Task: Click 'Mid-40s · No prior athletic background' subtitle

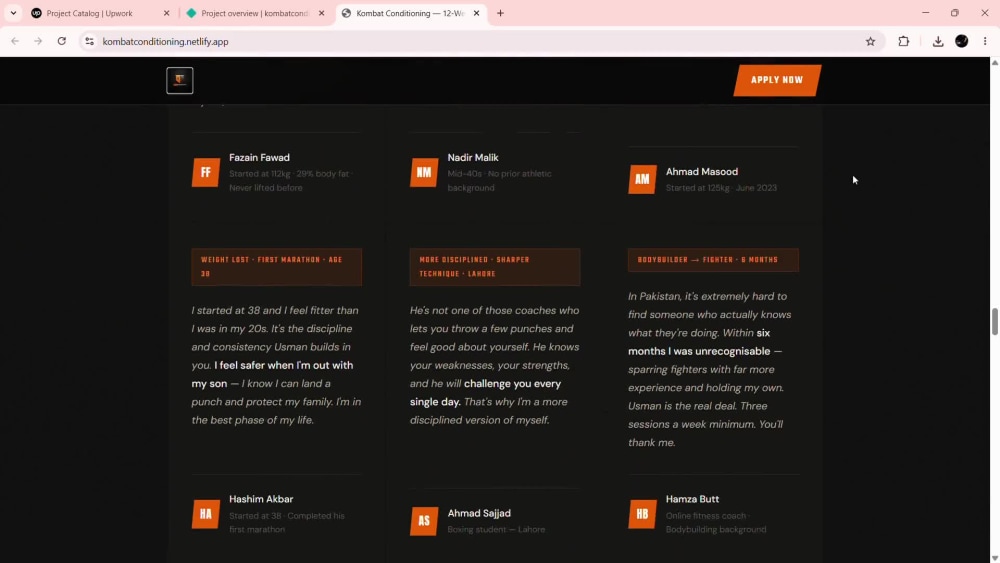Action: pyautogui.click(x=499, y=180)
